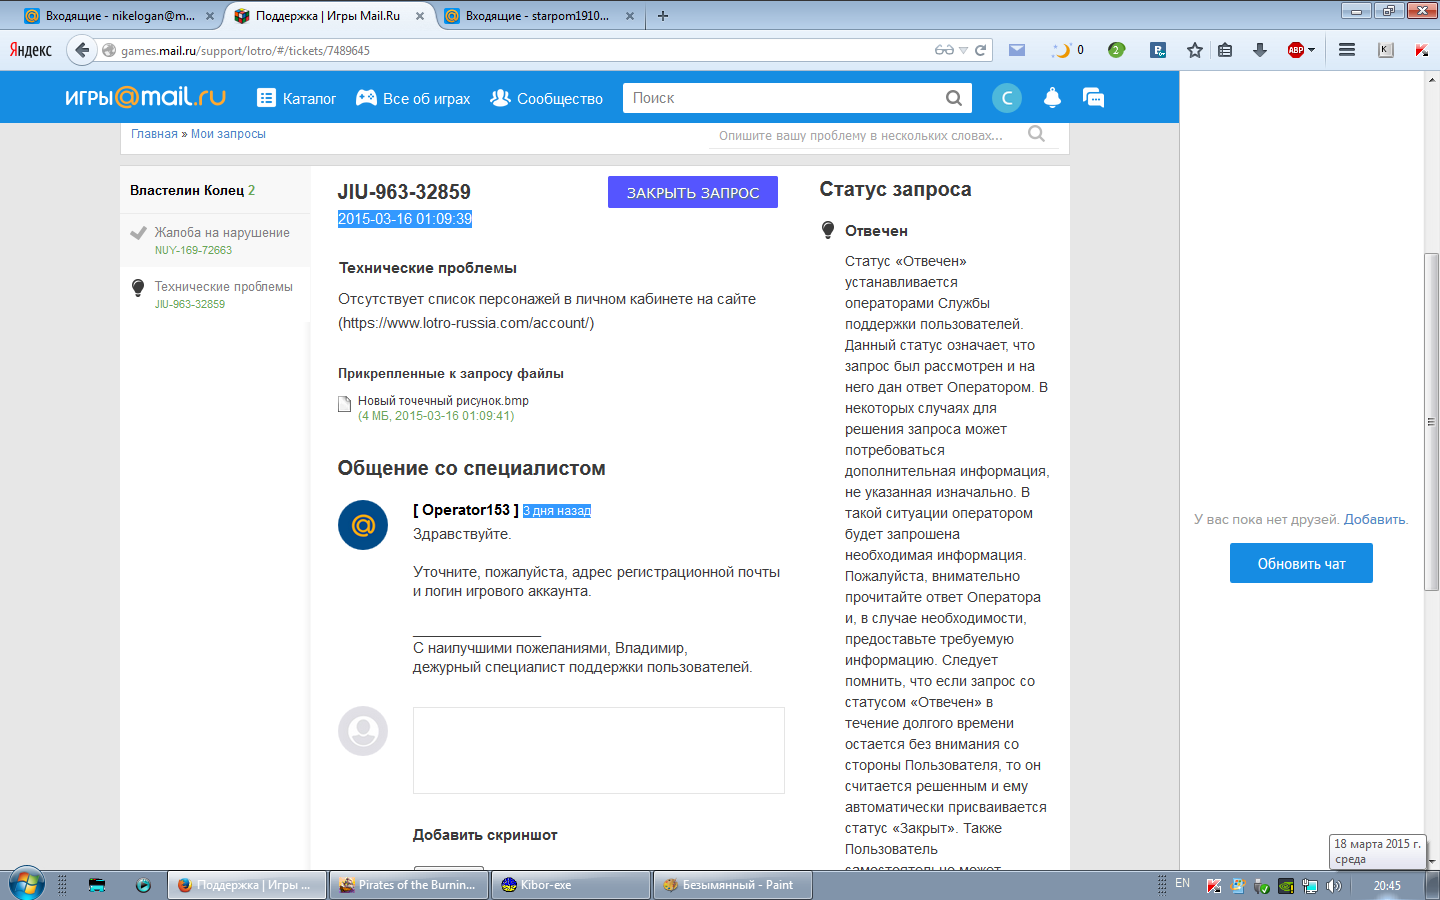Viewport: 1440px width, 900px height.
Task: Click the Adblock Plus ABP icon
Action: click(1296, 50)
